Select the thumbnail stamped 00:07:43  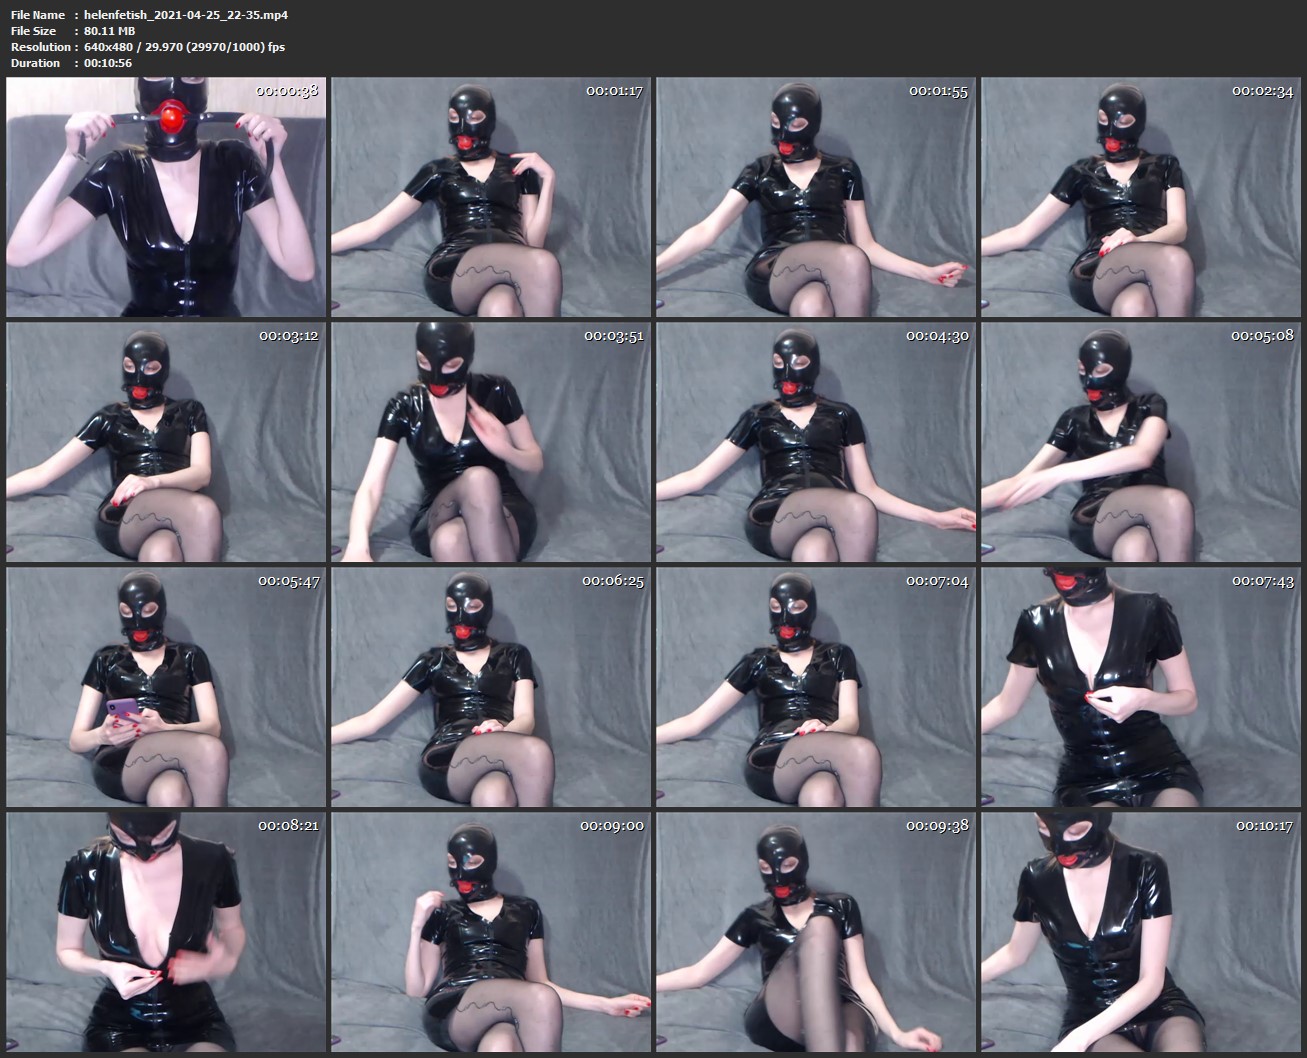[x=1141, y=687]
